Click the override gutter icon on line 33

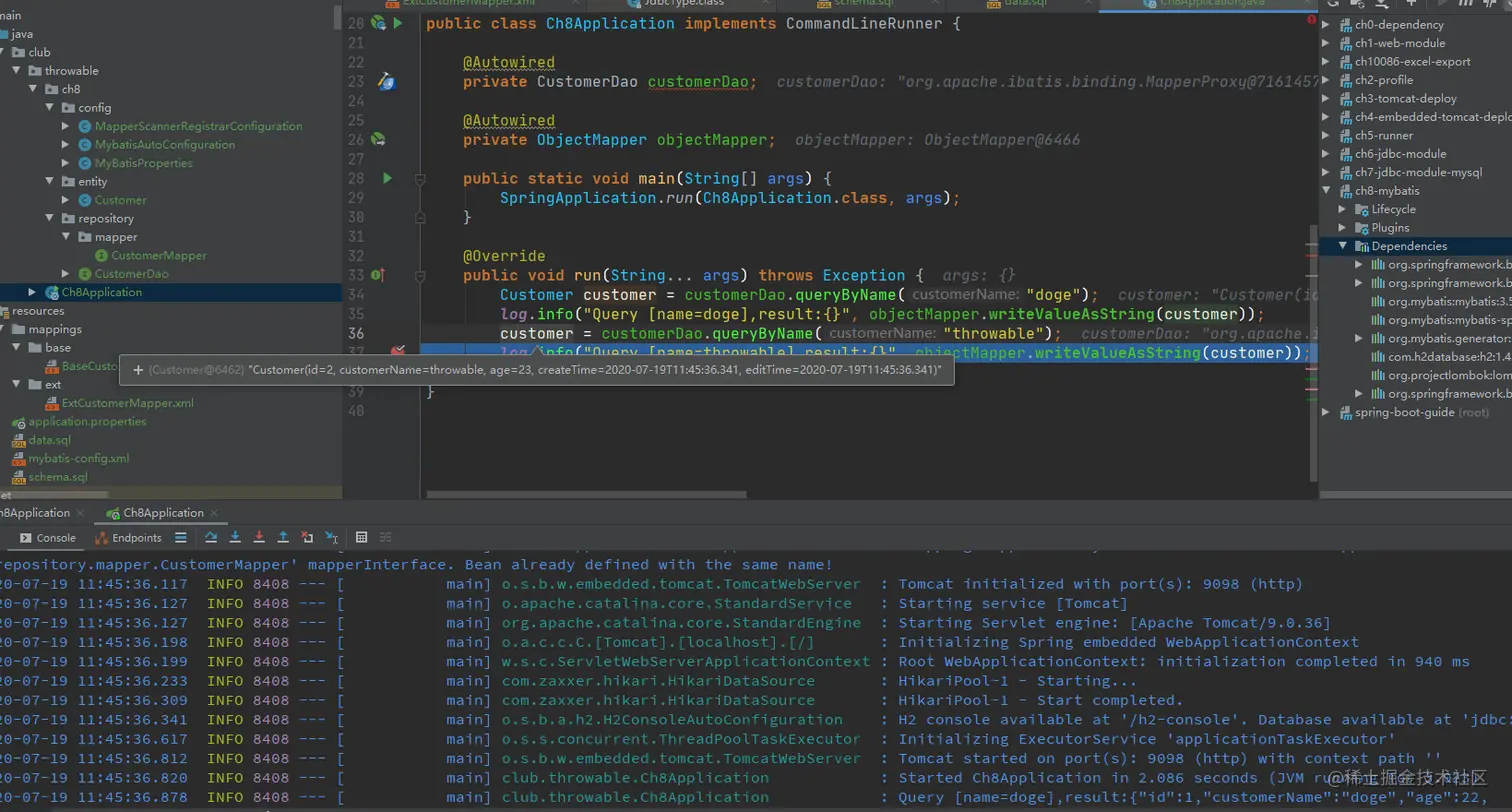click(x=378, y=275)
